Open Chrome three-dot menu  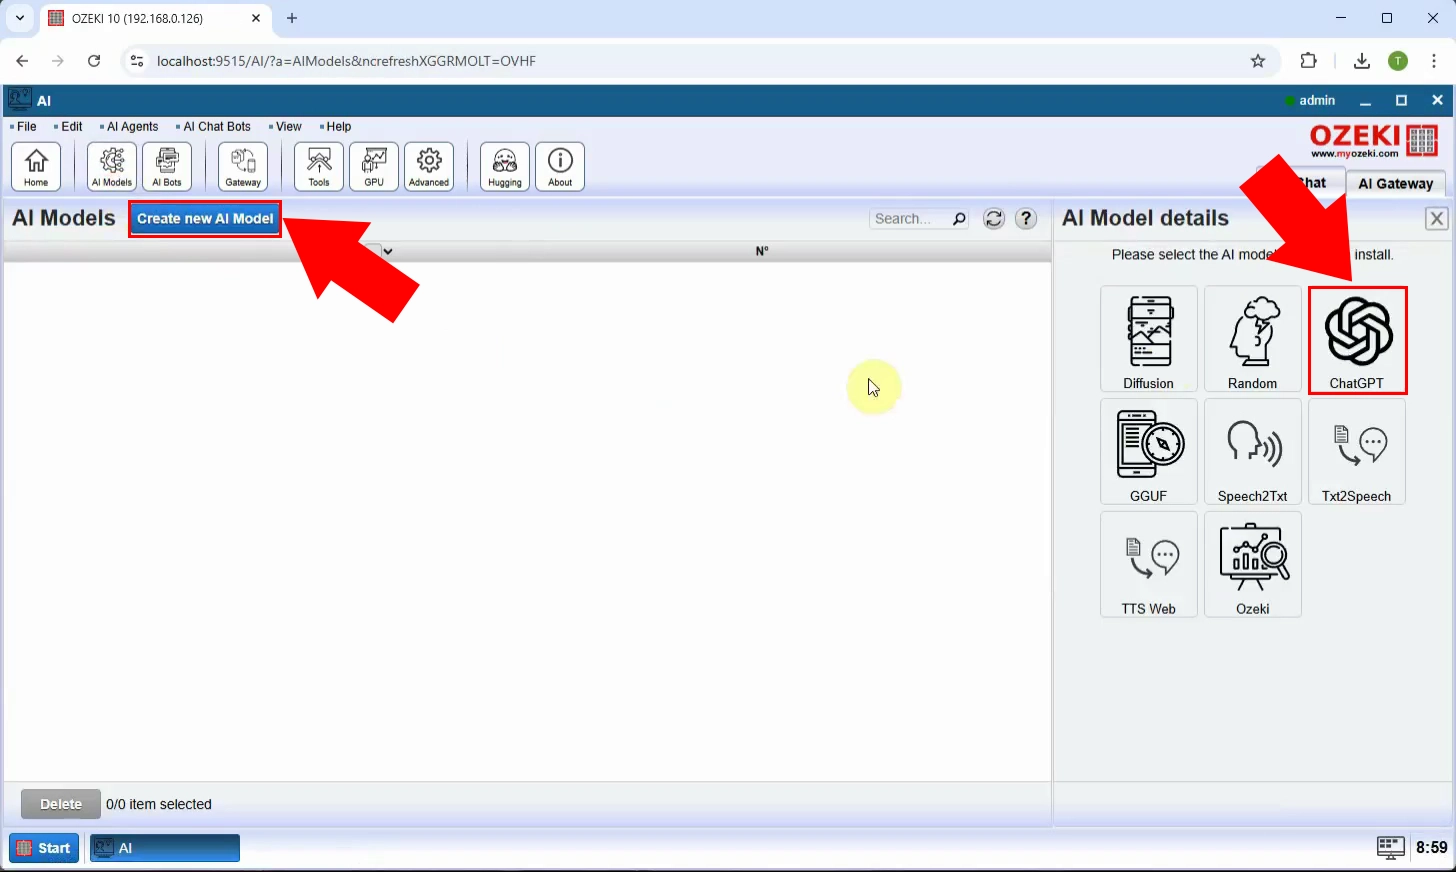[x=1434, y=61]
